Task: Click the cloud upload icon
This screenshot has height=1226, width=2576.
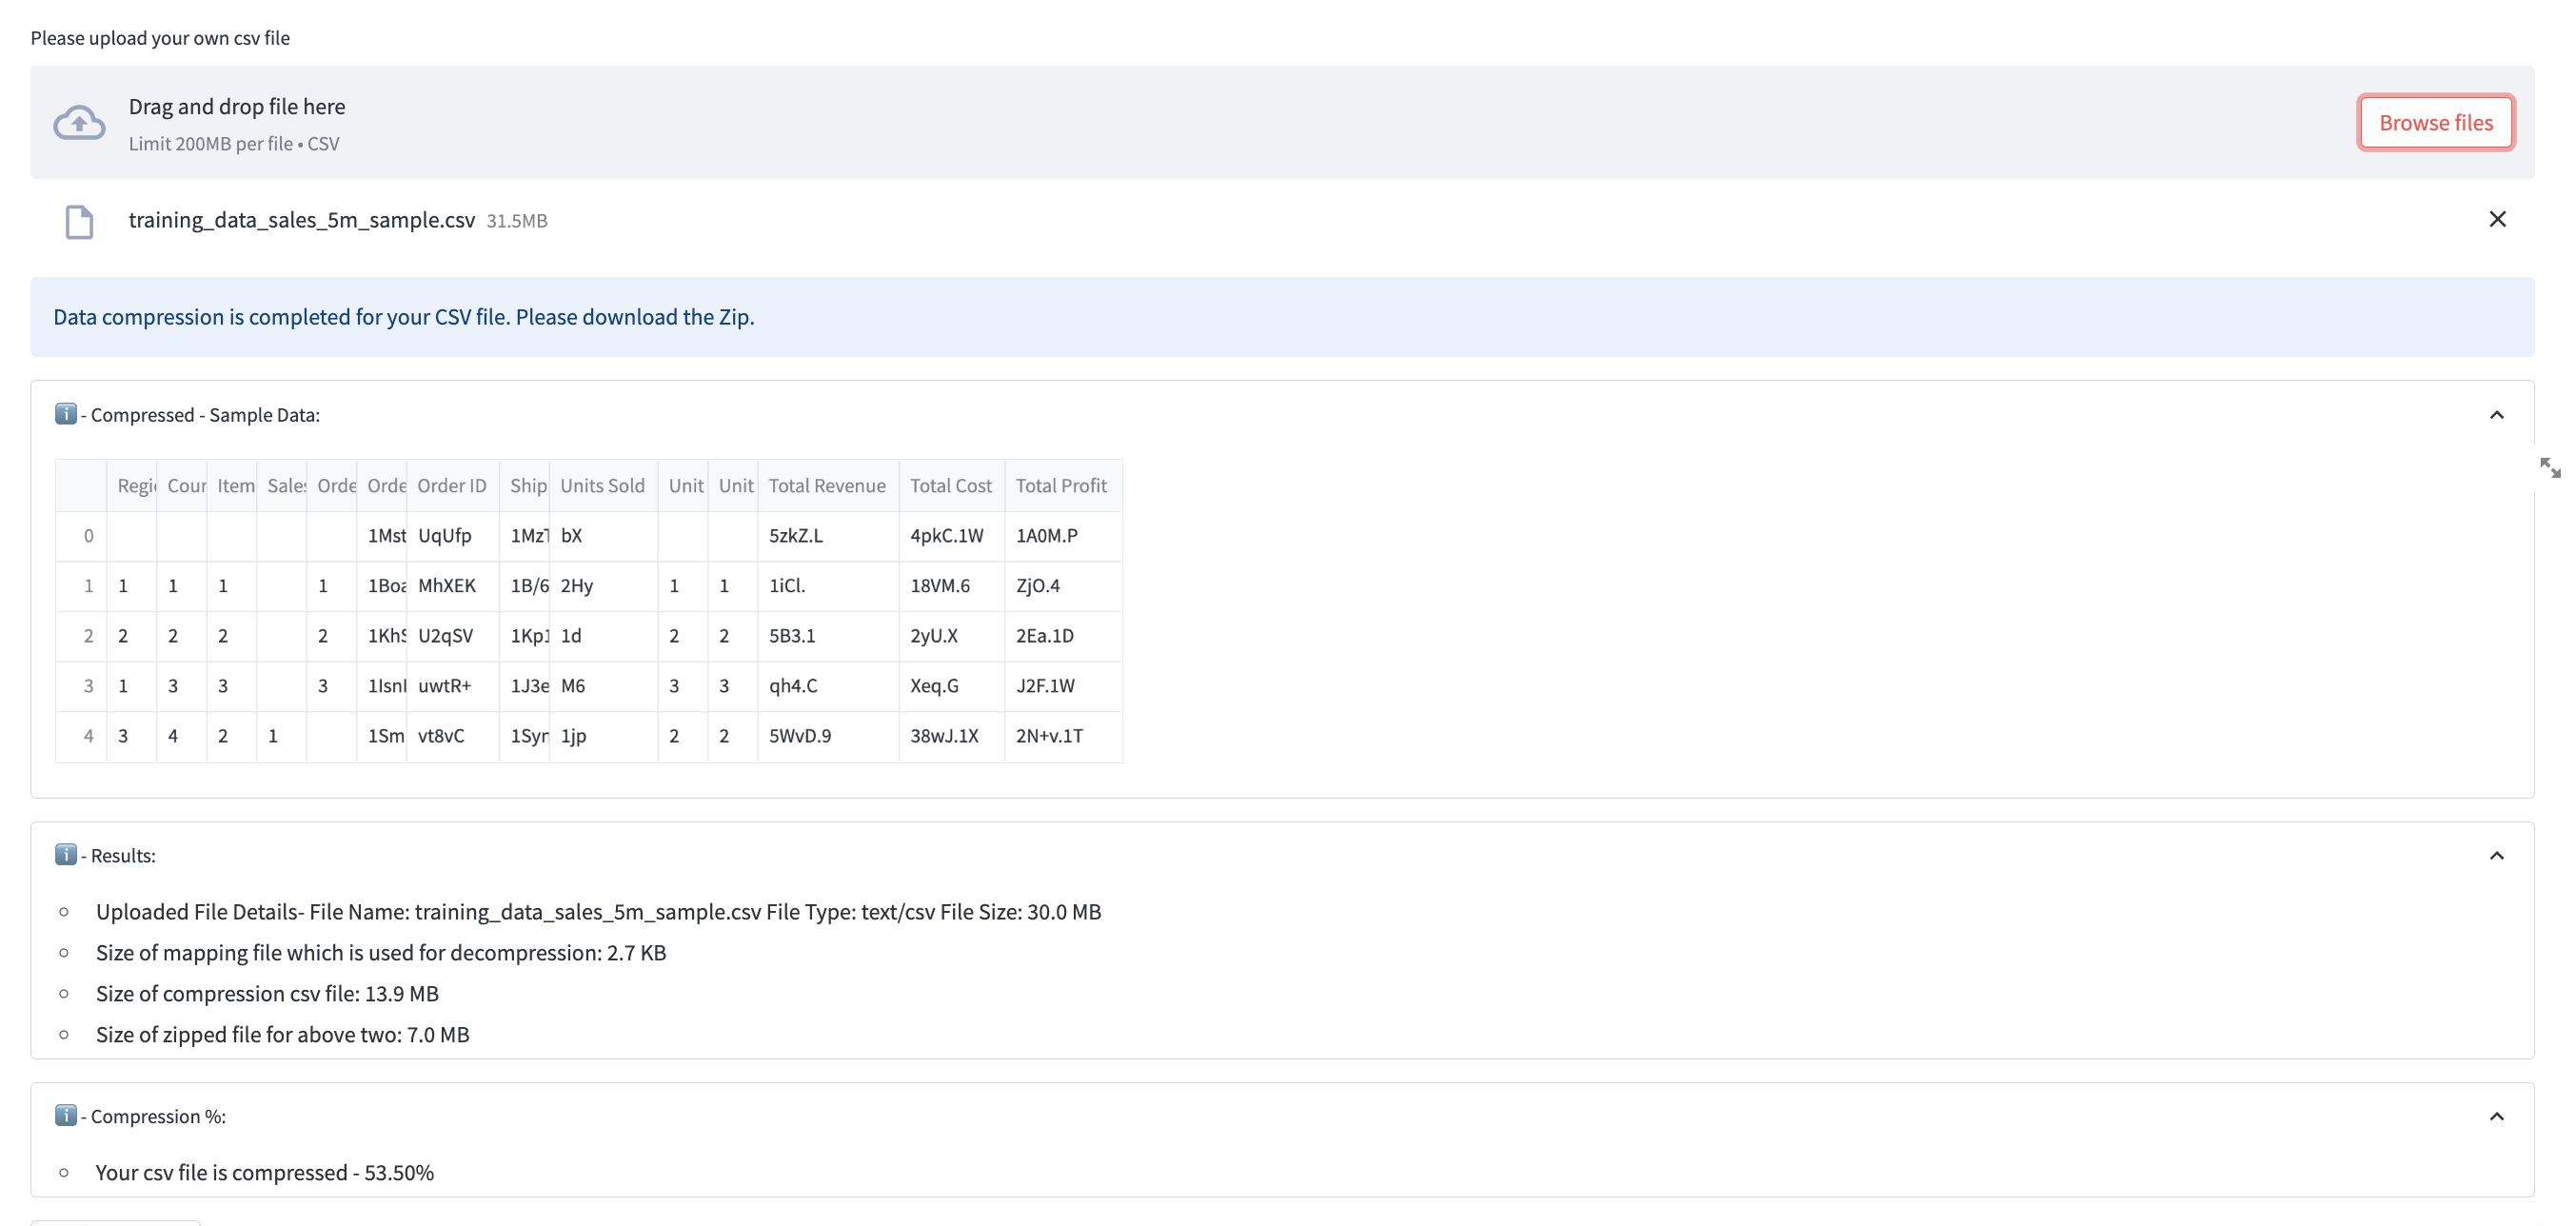Action: pos(78,122)
